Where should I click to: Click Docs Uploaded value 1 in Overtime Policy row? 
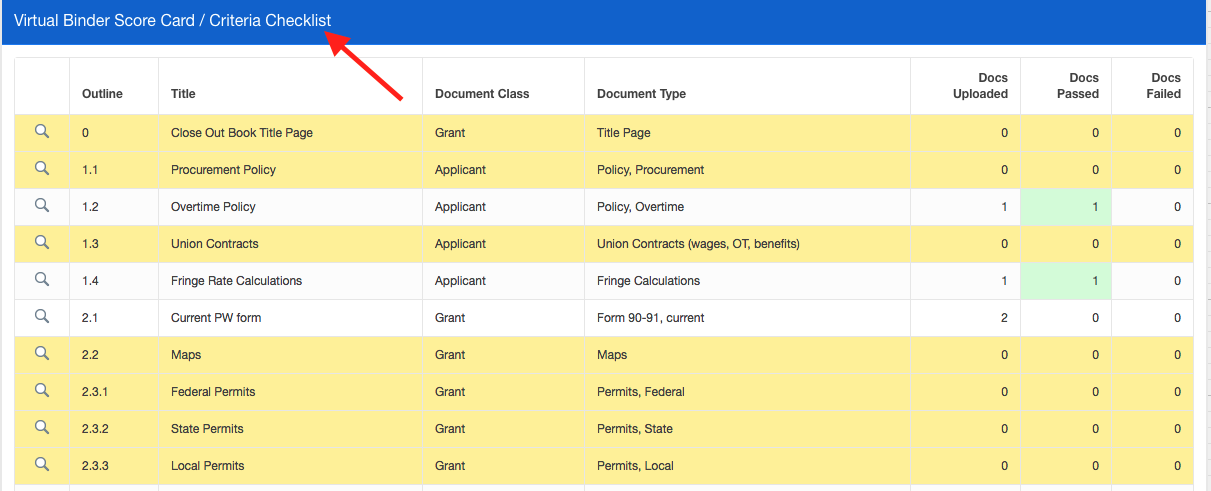1004,207
